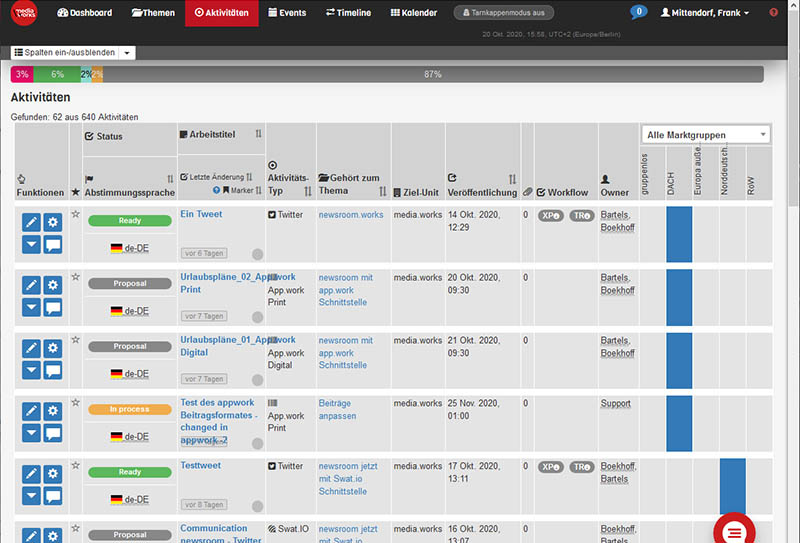This screenshot has width=800, height=543.
Task: Open Themen menu
Action: pyautogui.click(x=153, y=13)
